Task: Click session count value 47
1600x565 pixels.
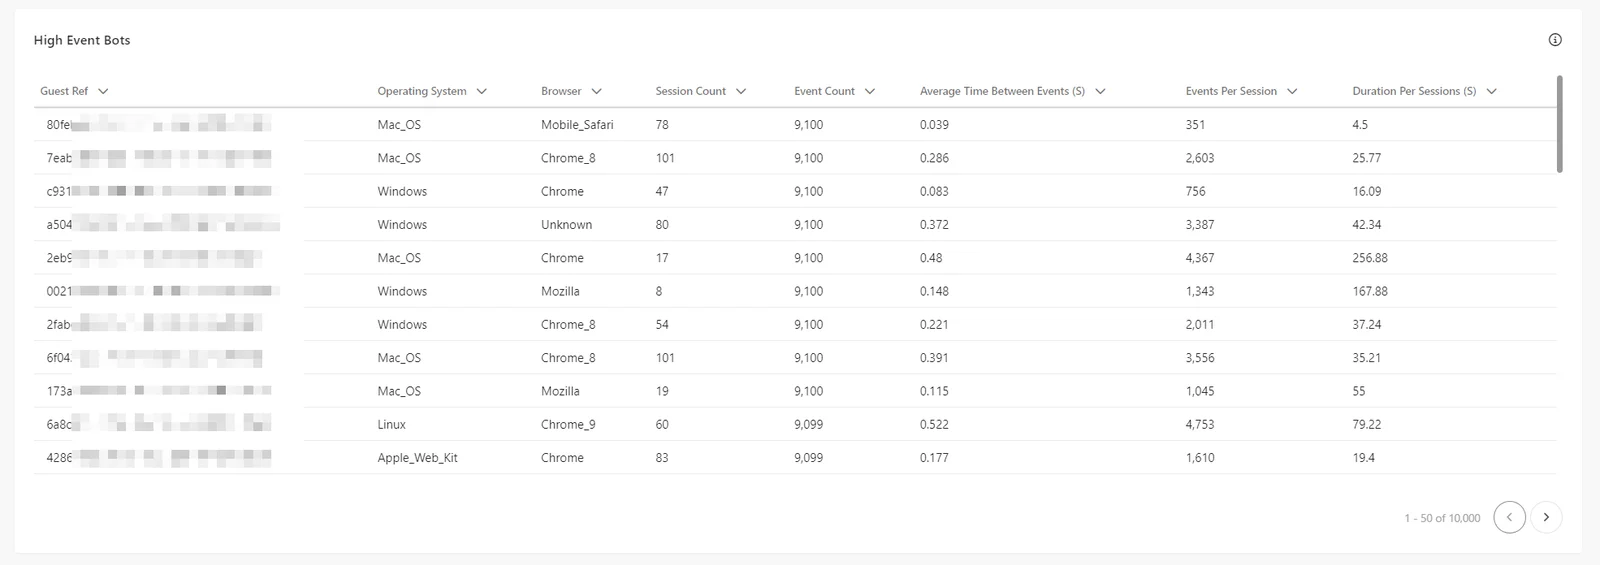Action: tap(662, 191)
